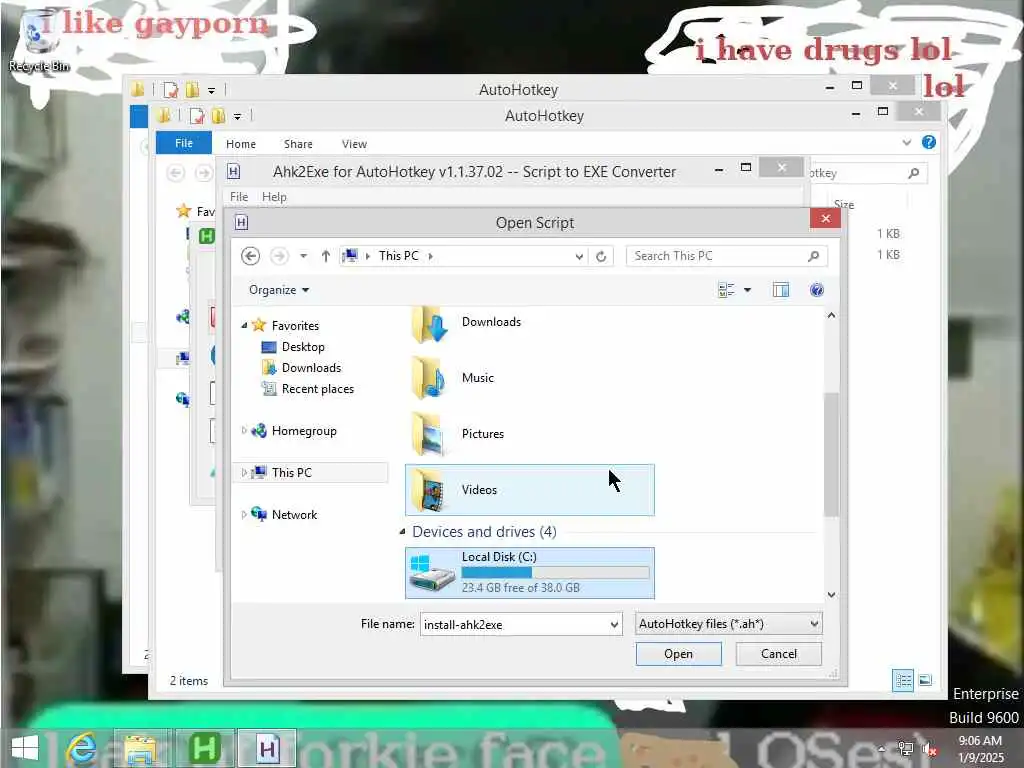Viewport: 1024px width, 768px height.
Task: Click the green AutoHotkey taskbar icon
Action: coord(204,748)
